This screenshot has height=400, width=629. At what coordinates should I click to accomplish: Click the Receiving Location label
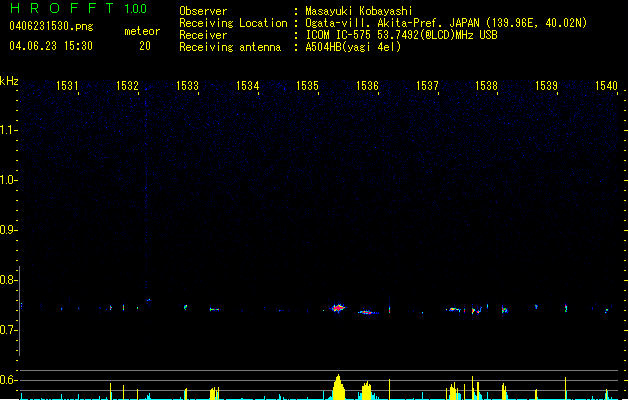click(233, 23)
